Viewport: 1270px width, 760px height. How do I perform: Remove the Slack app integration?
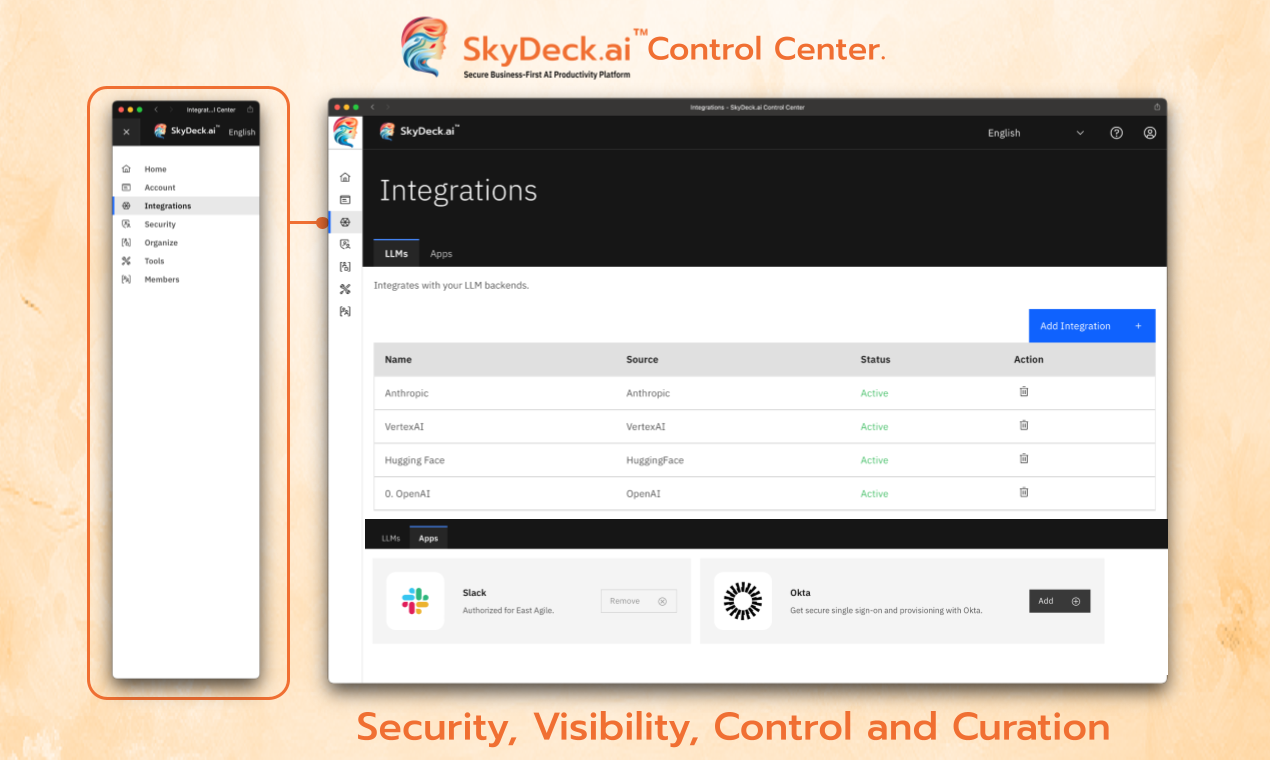click(639, 601)
